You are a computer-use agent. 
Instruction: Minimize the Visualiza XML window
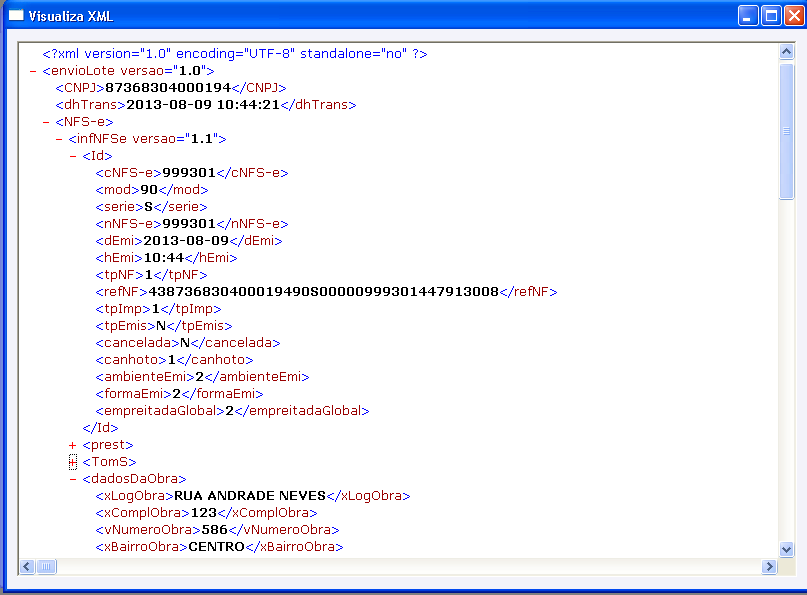pos(748,16)
